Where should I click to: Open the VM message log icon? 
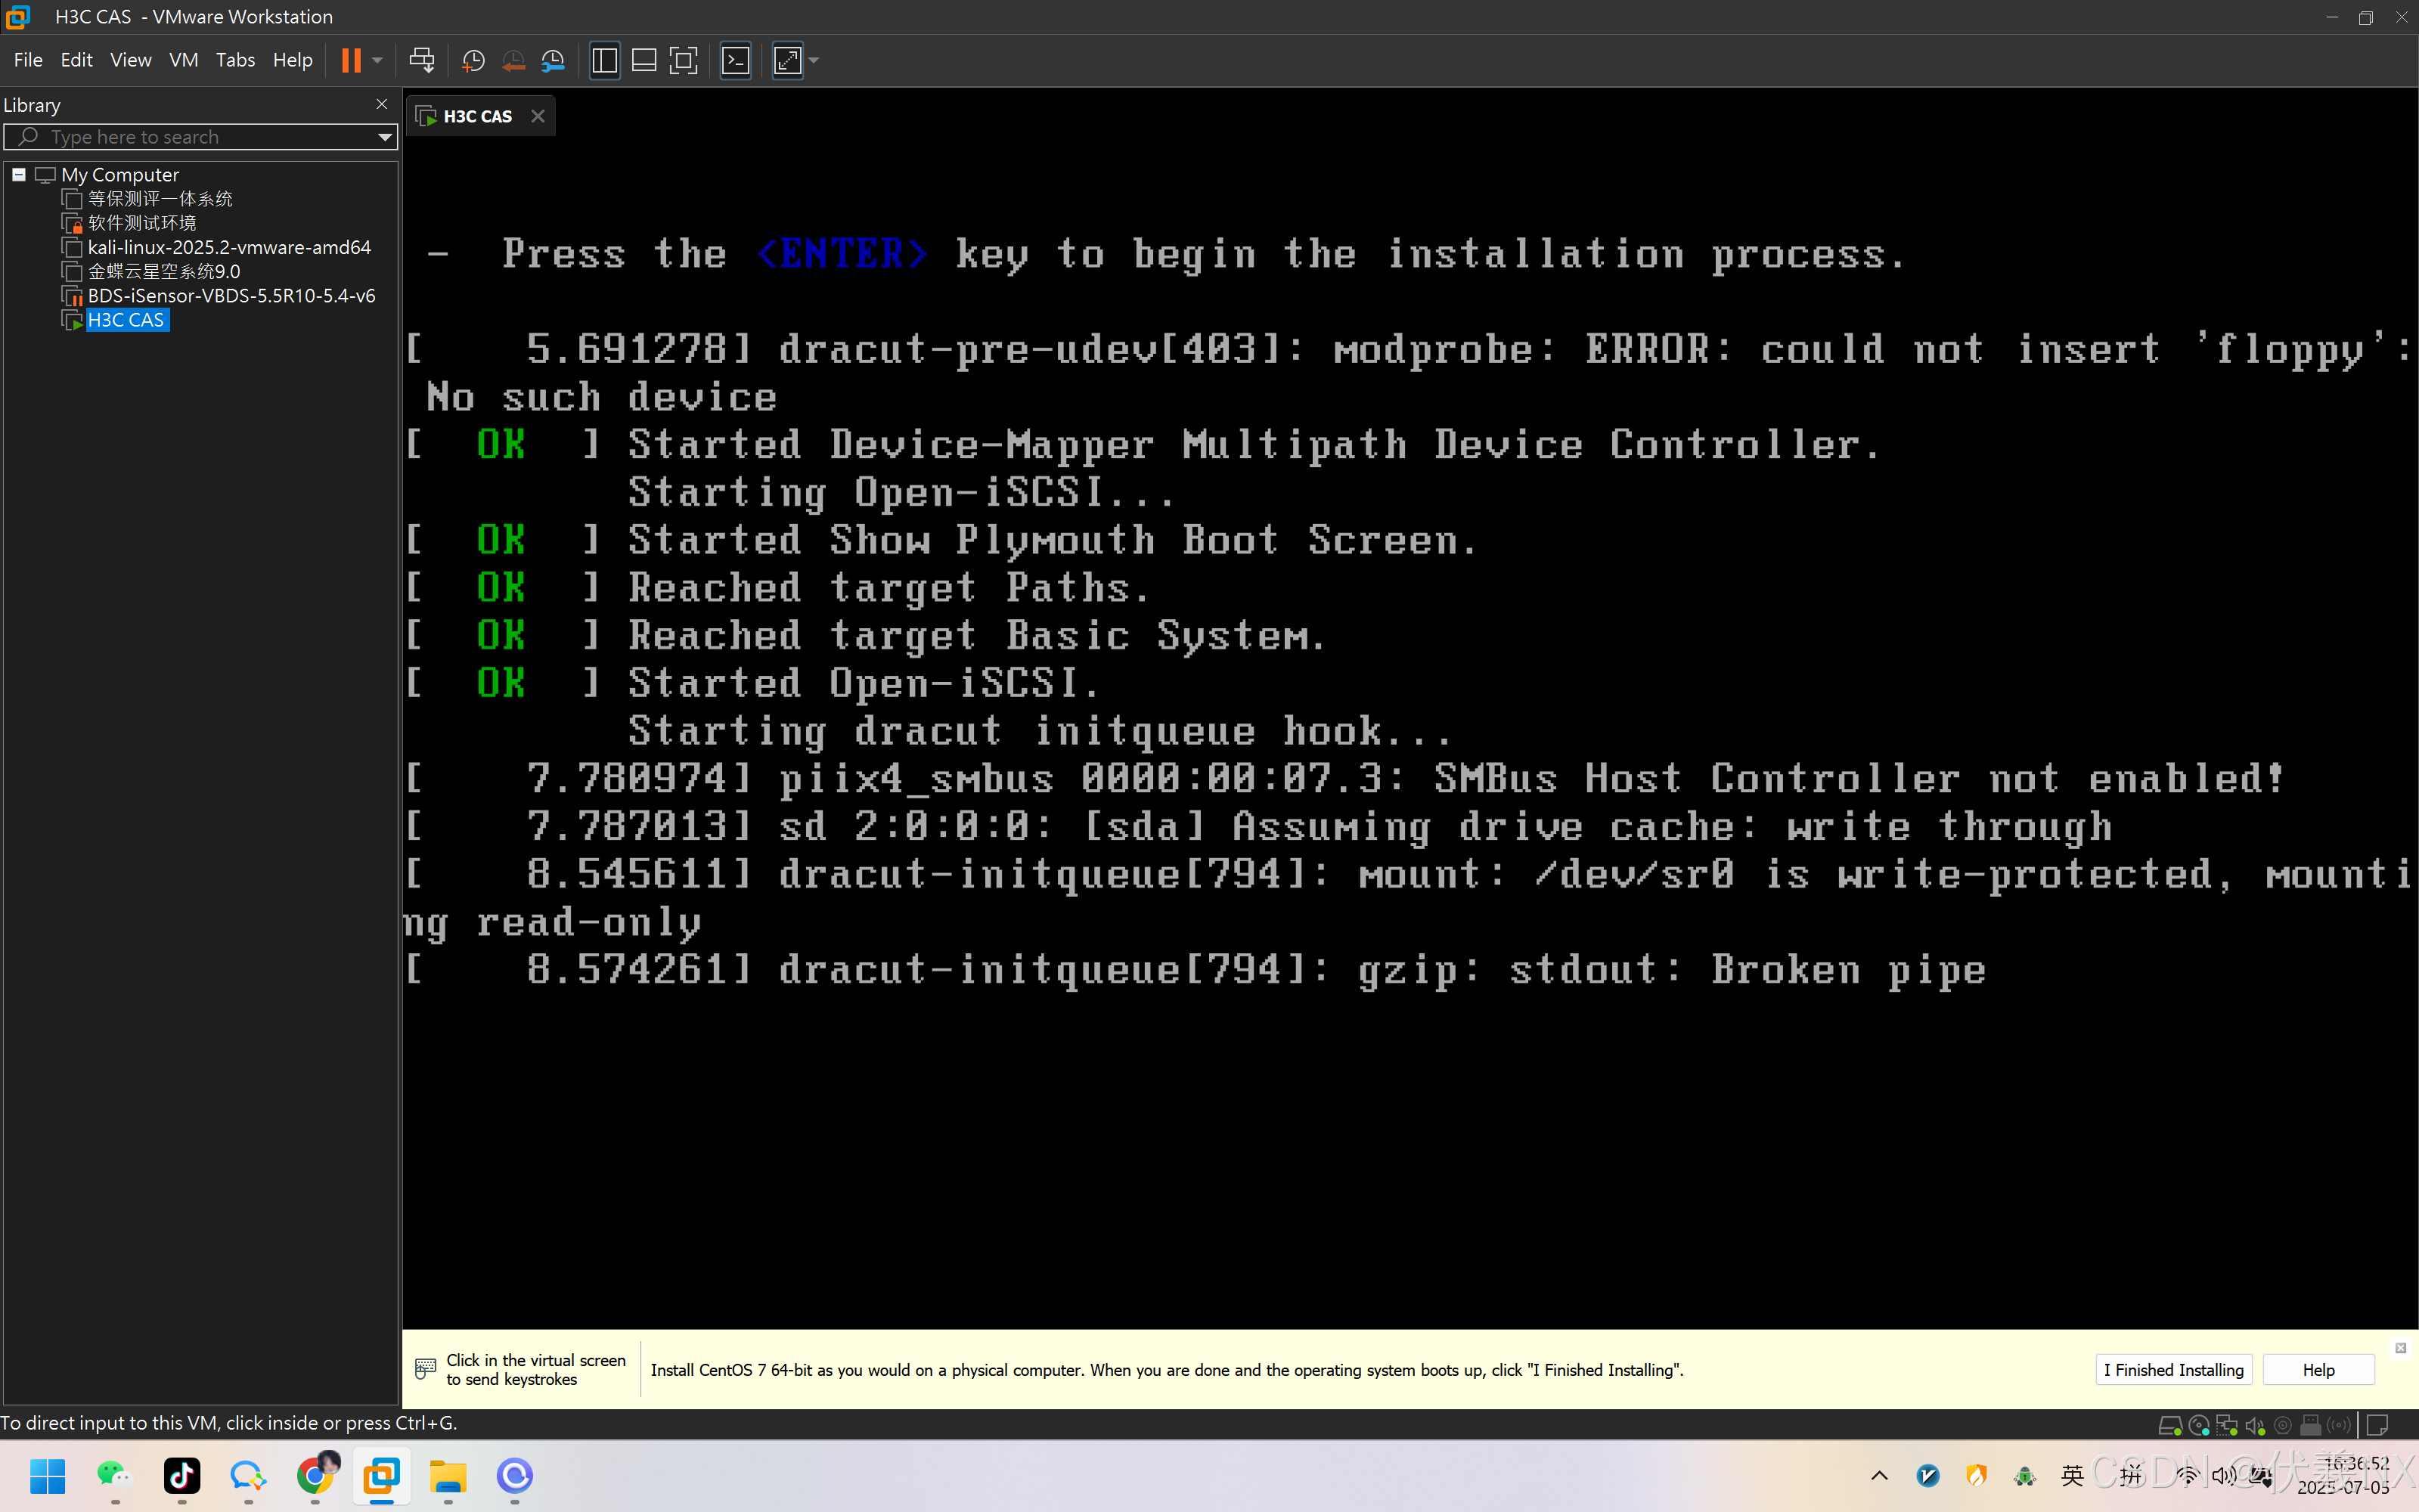(x=2377, y=1425)
